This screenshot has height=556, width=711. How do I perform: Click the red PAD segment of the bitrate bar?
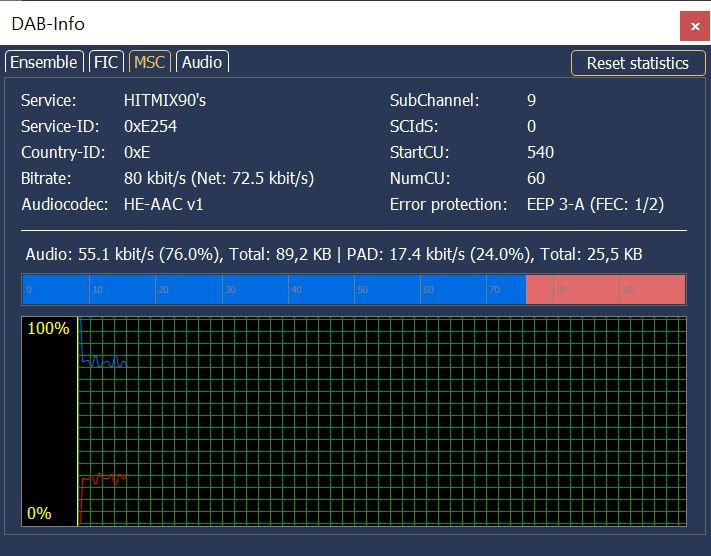[x=605, y=290]
